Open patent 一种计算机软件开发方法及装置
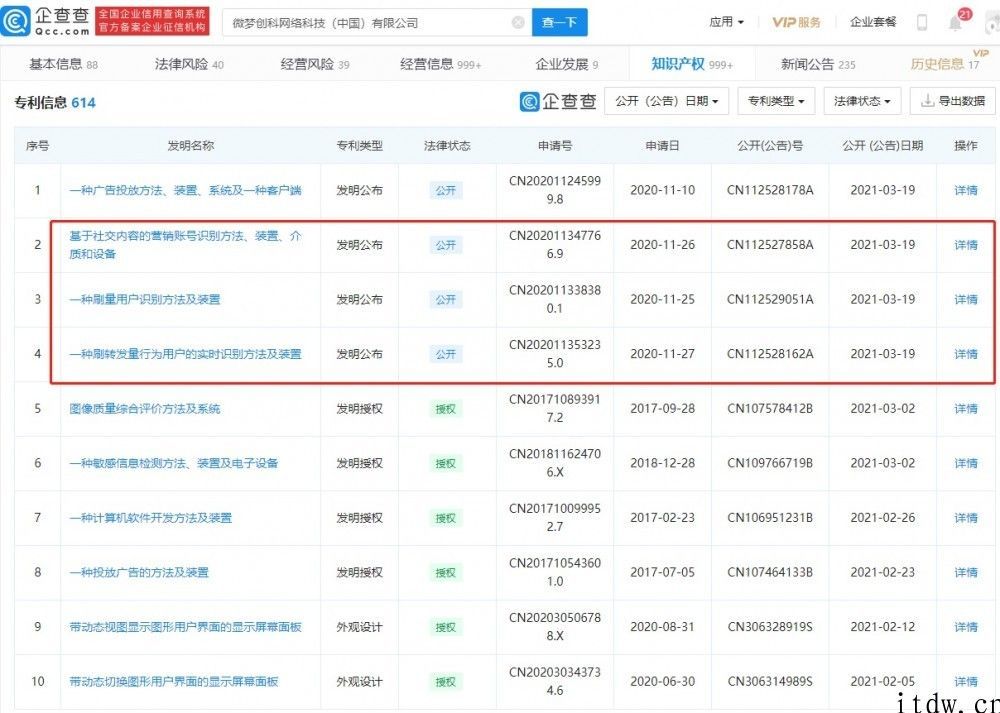Screen dimensions: 1000x713 (151, 518)
